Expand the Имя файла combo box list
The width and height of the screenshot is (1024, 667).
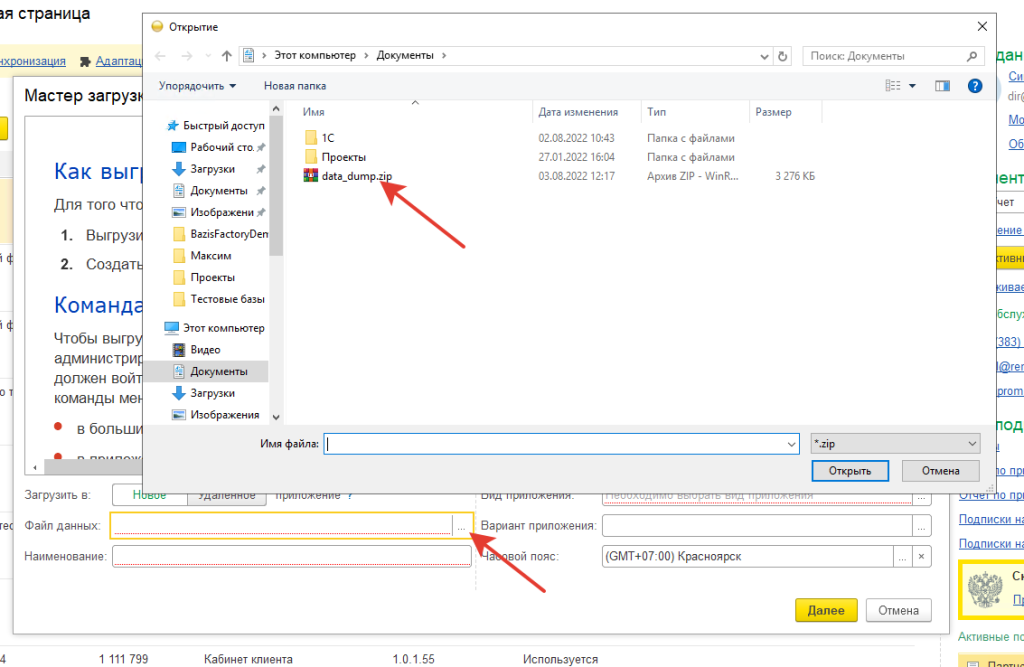click(791, 444)
